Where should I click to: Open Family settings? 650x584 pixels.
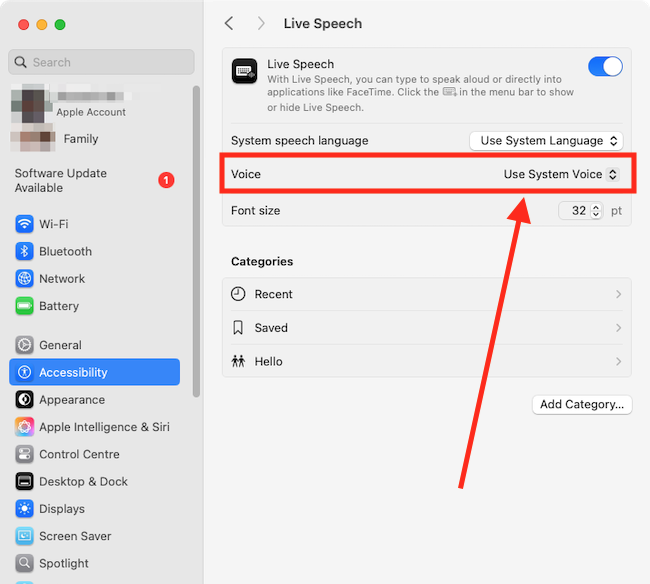click(x=95, y=139)
